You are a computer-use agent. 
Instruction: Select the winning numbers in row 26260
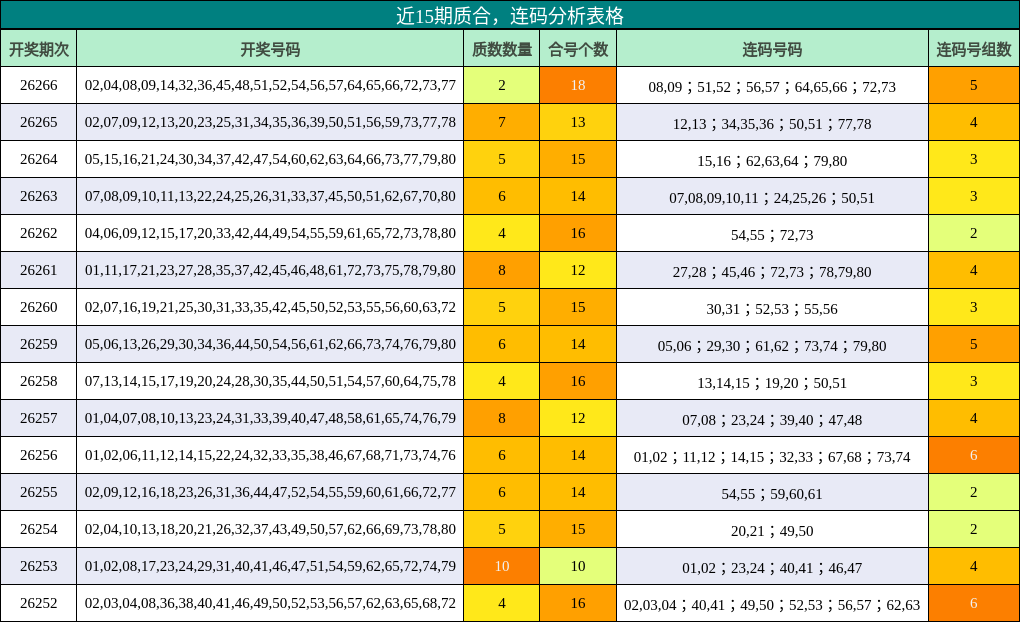click(270, 307)
